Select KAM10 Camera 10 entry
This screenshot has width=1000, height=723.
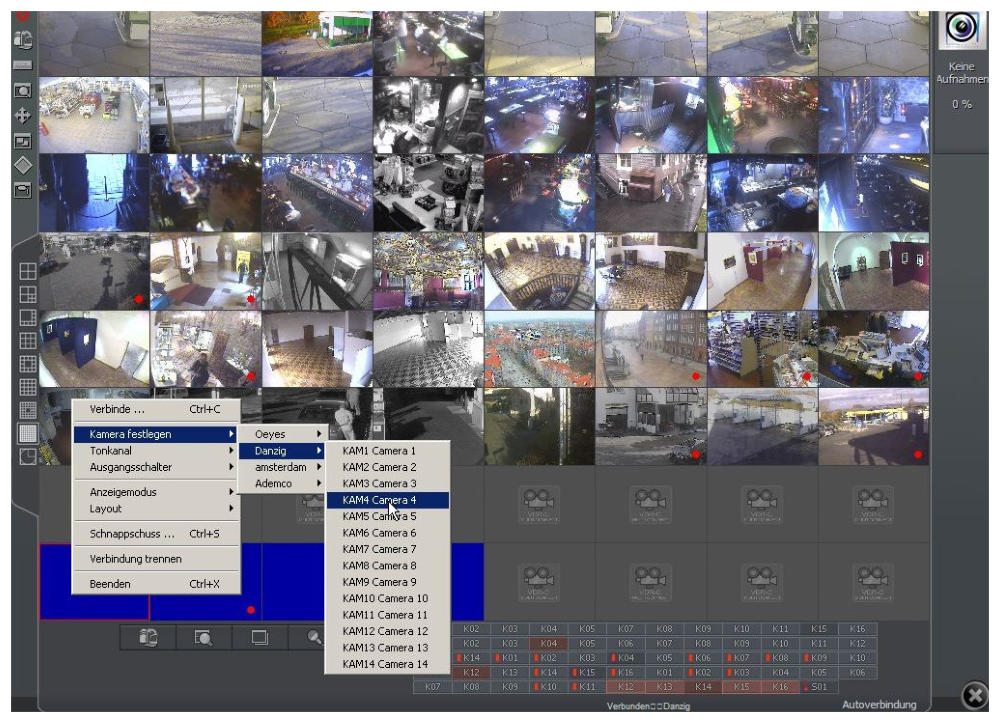coord(387,598)
